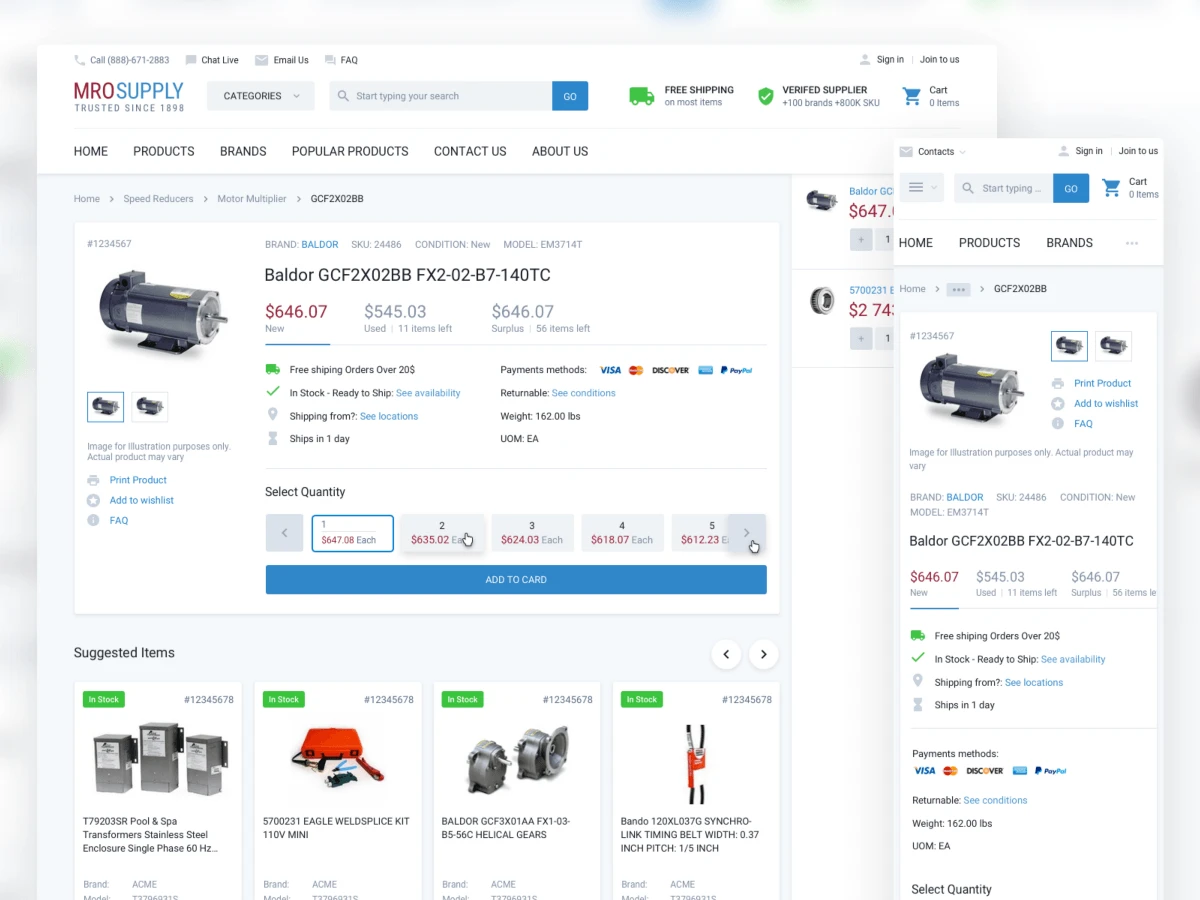
Task: Click the info icon next to FAQ under desktop product image
Action: click(x=93, y=520)
